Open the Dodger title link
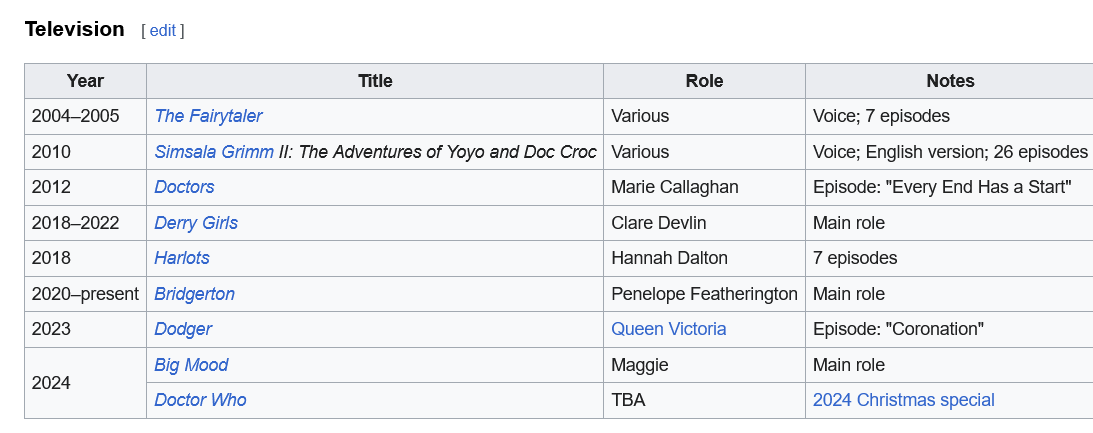 click(183, 329)
